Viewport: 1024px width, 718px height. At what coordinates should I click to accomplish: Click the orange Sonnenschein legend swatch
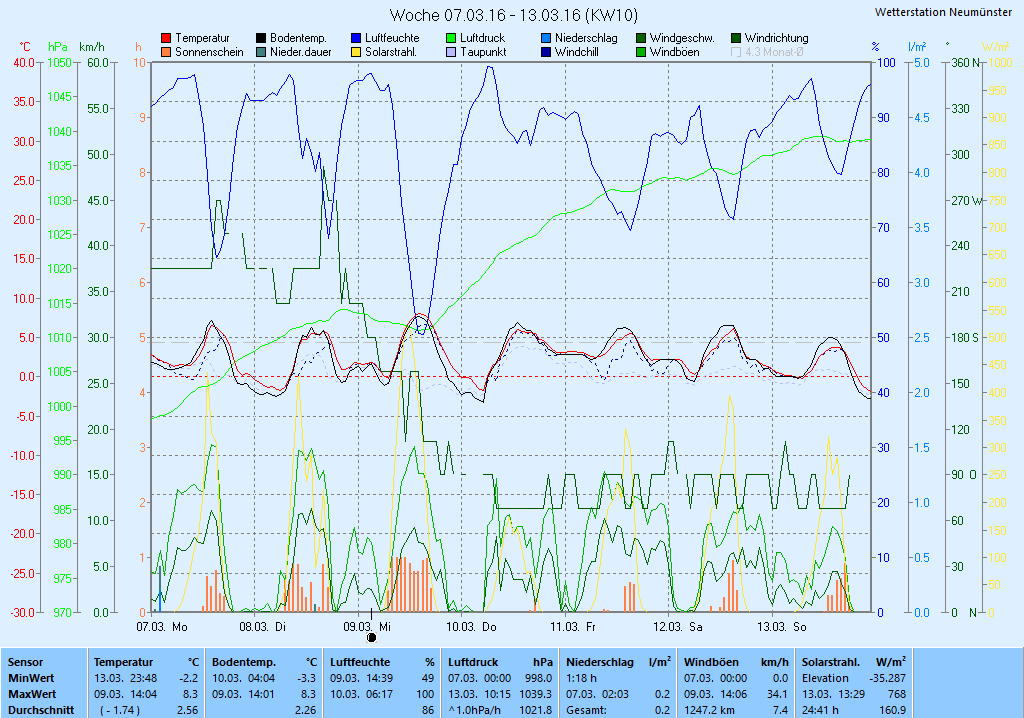click(x=166, y=52)
